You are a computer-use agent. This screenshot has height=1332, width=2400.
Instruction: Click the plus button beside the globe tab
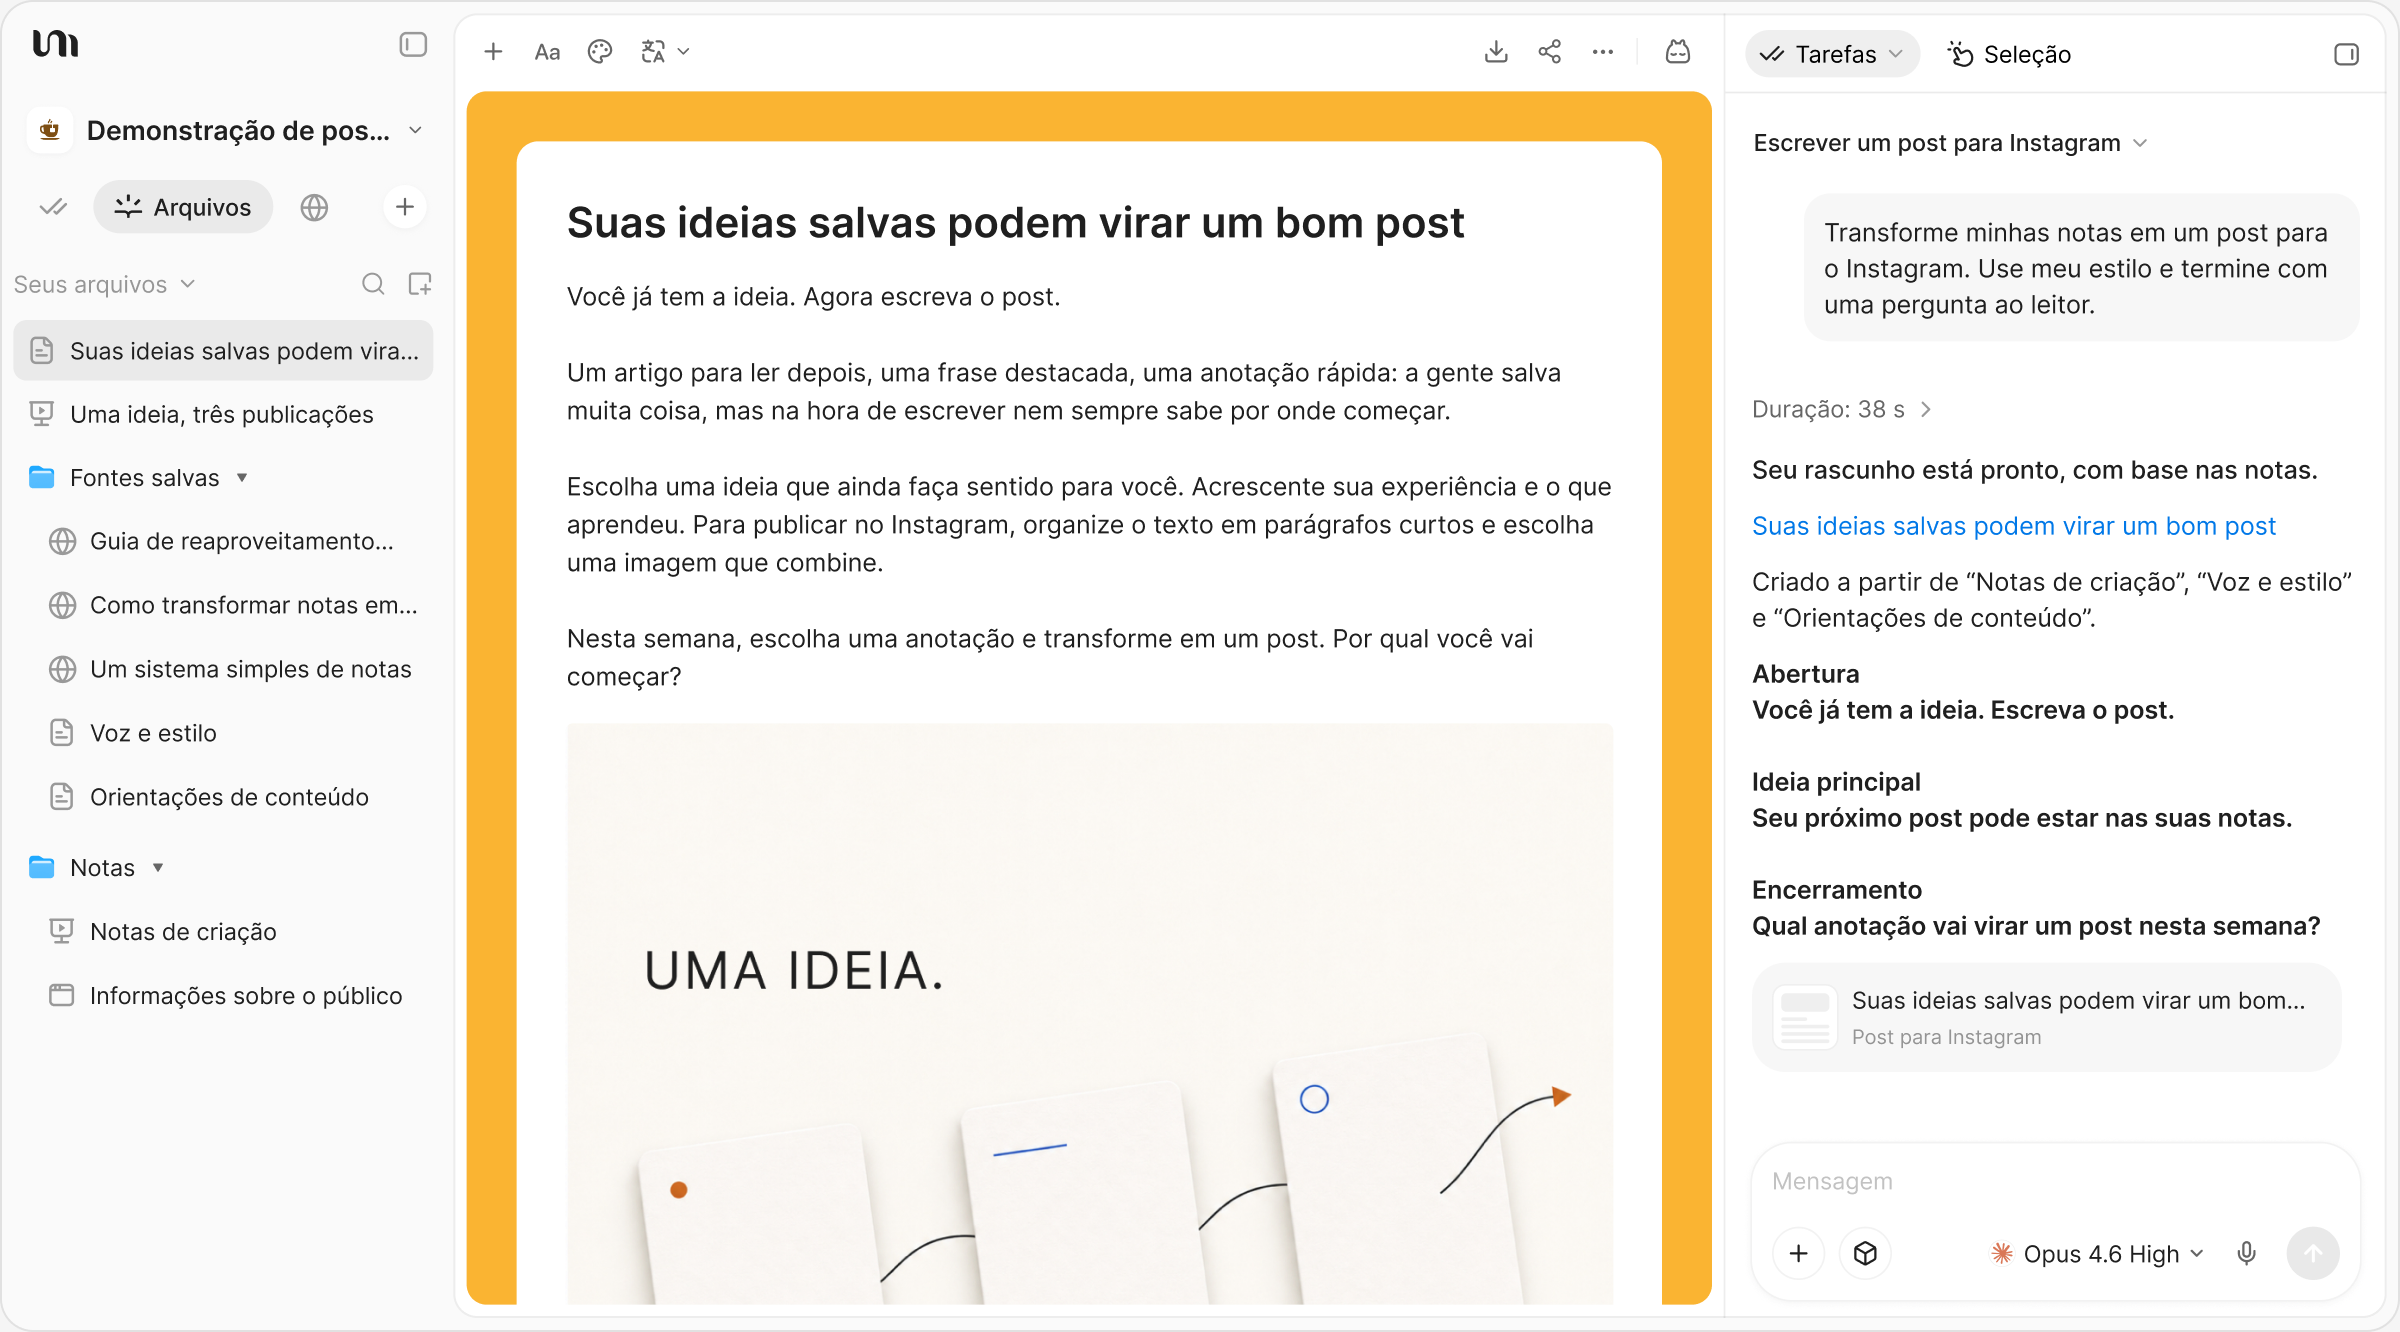coord(405,207)
